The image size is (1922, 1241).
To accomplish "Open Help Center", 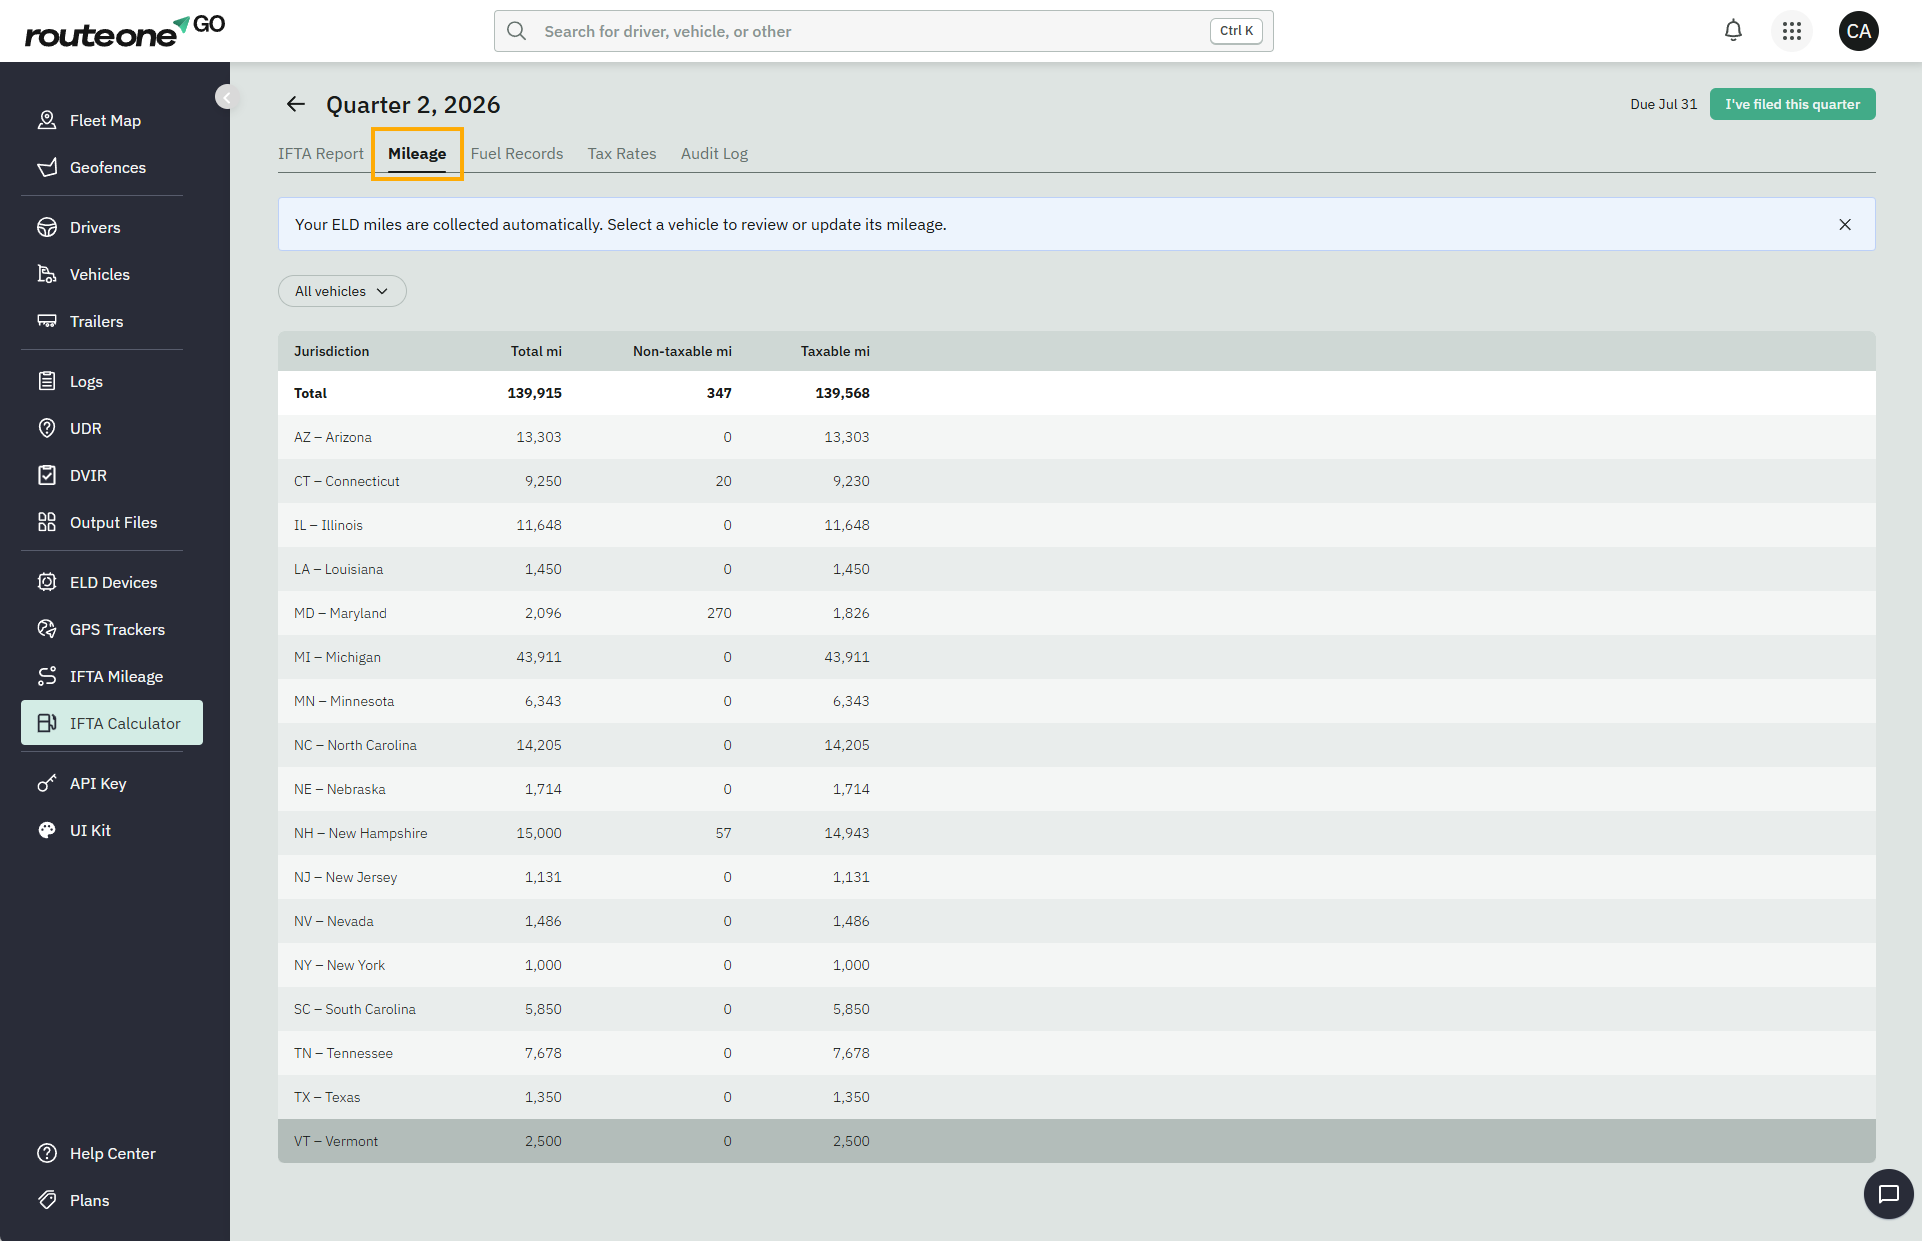I will 111,1153.
